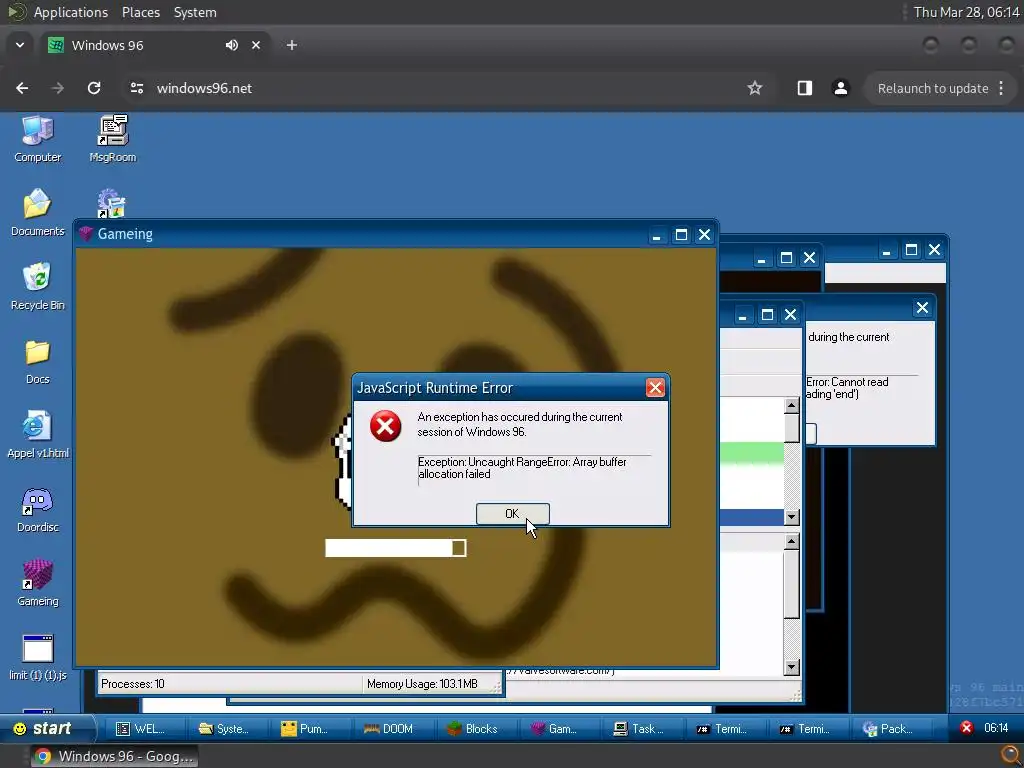Reload the windows96.net page

click(94, 88)
